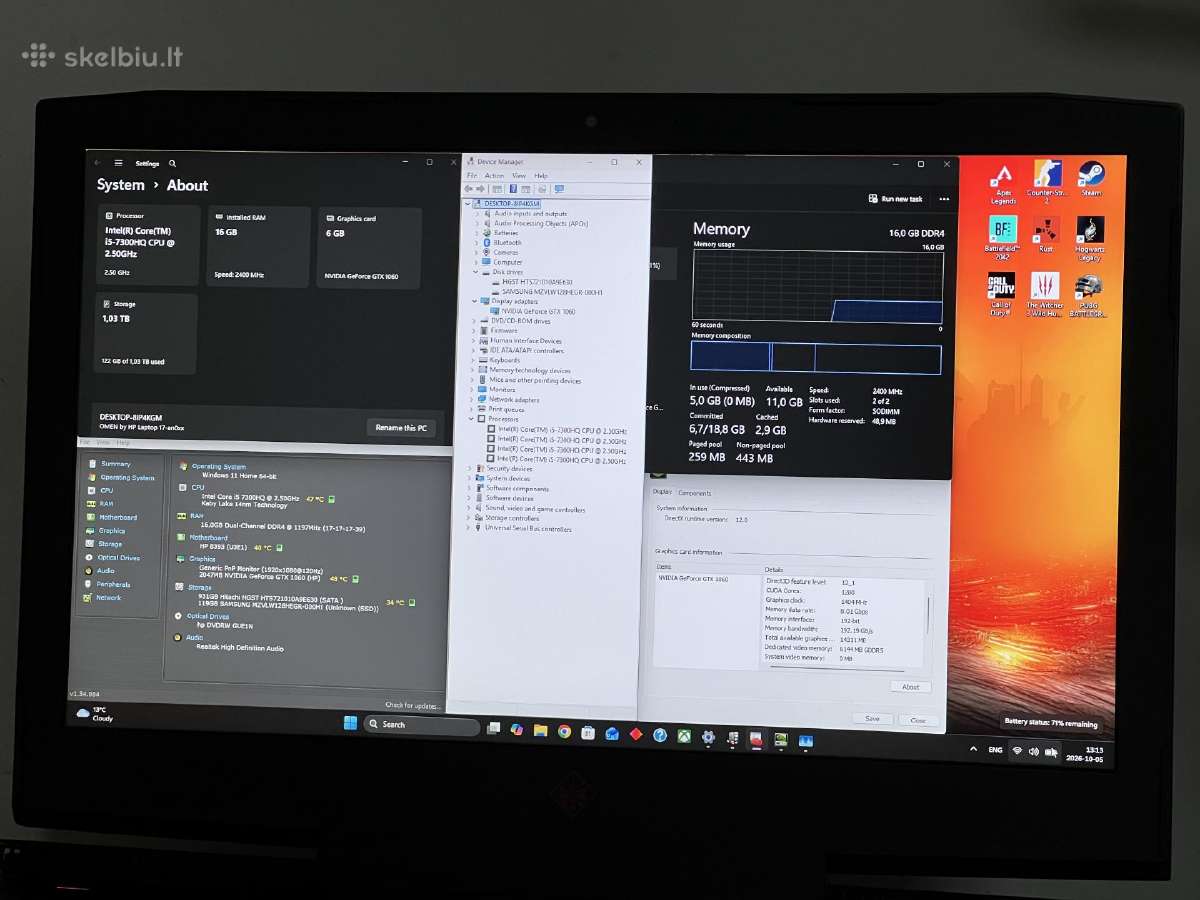Open Action menu in Device Manager
This screenshot has height=900, width=1200.
[494, 176]
